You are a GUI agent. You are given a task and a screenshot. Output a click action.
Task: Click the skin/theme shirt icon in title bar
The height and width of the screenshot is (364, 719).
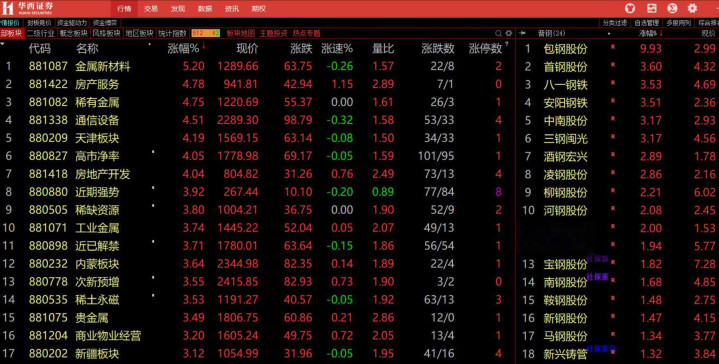630,8
